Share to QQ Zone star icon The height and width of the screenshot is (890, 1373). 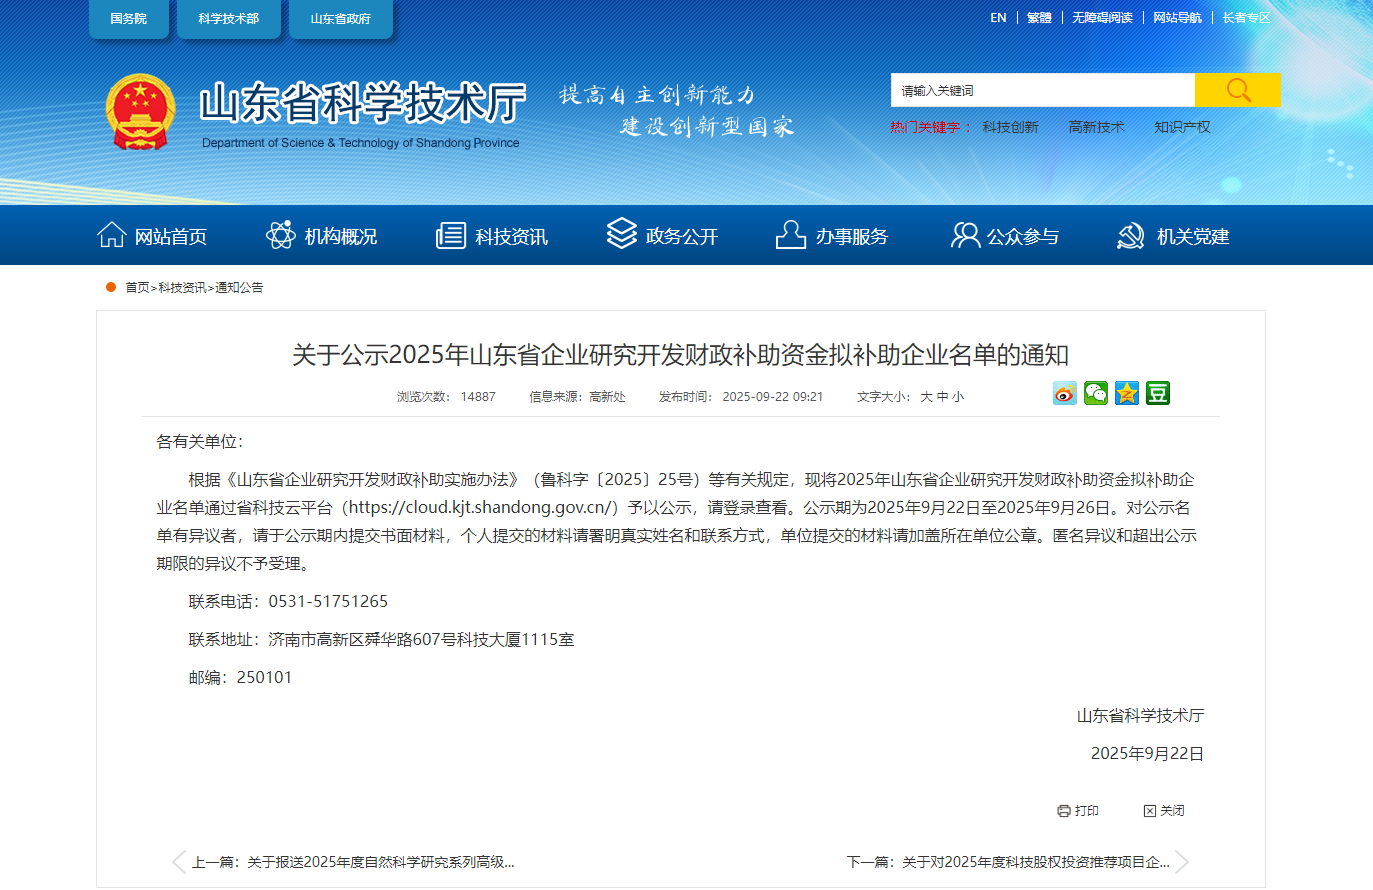click(x=1127, y=394)
